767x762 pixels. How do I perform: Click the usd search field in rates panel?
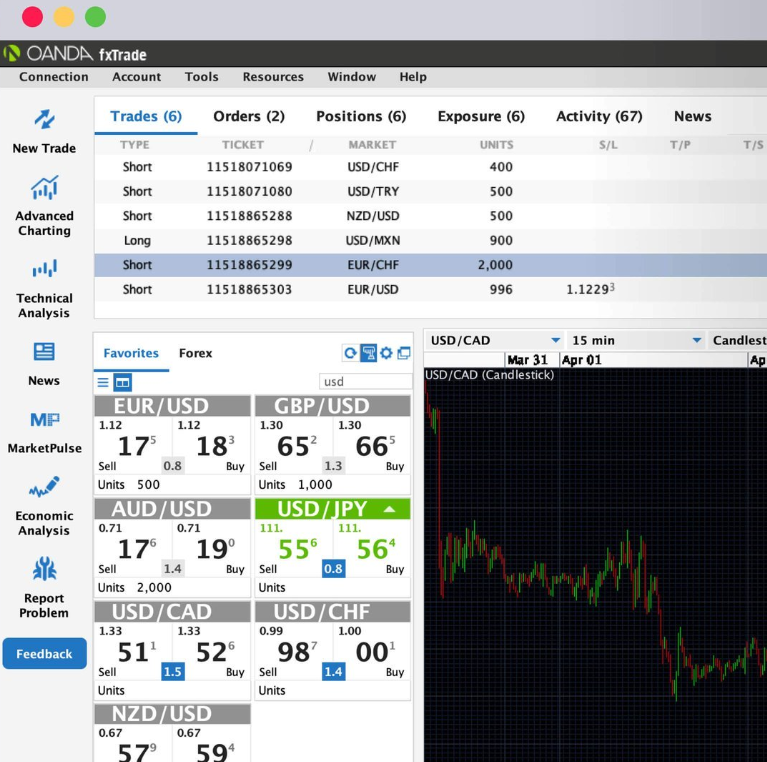pyautogui.click(x=365, y=381)
